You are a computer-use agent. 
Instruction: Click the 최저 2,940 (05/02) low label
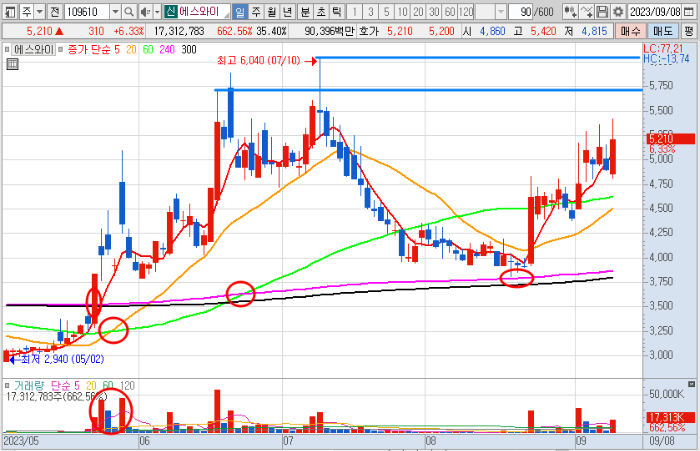point(62,359)
